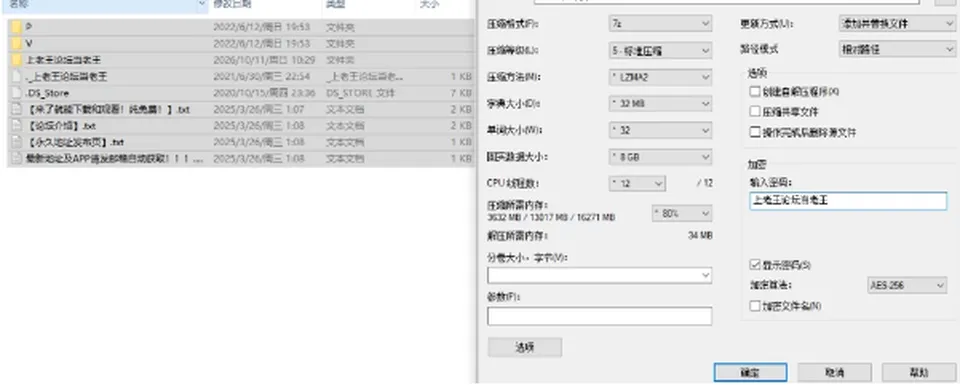Click the chevron in 名称 column header
Screen dimensions: 960x385
(203, 5)
